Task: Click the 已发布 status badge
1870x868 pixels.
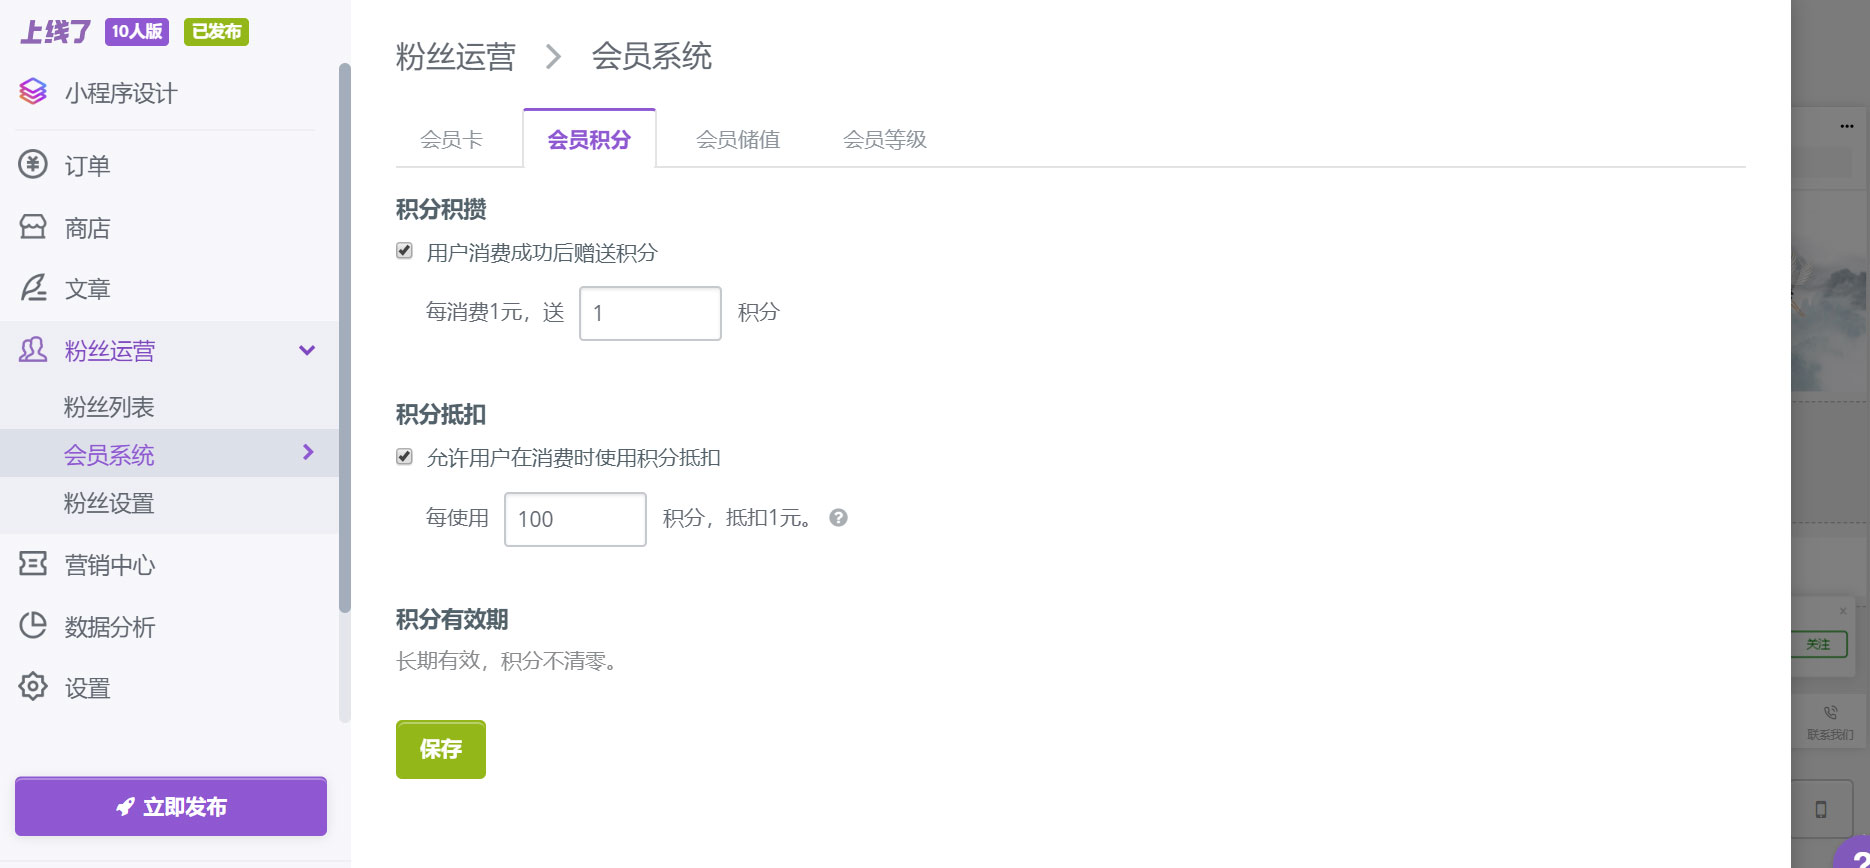Action: click(216, 32)
